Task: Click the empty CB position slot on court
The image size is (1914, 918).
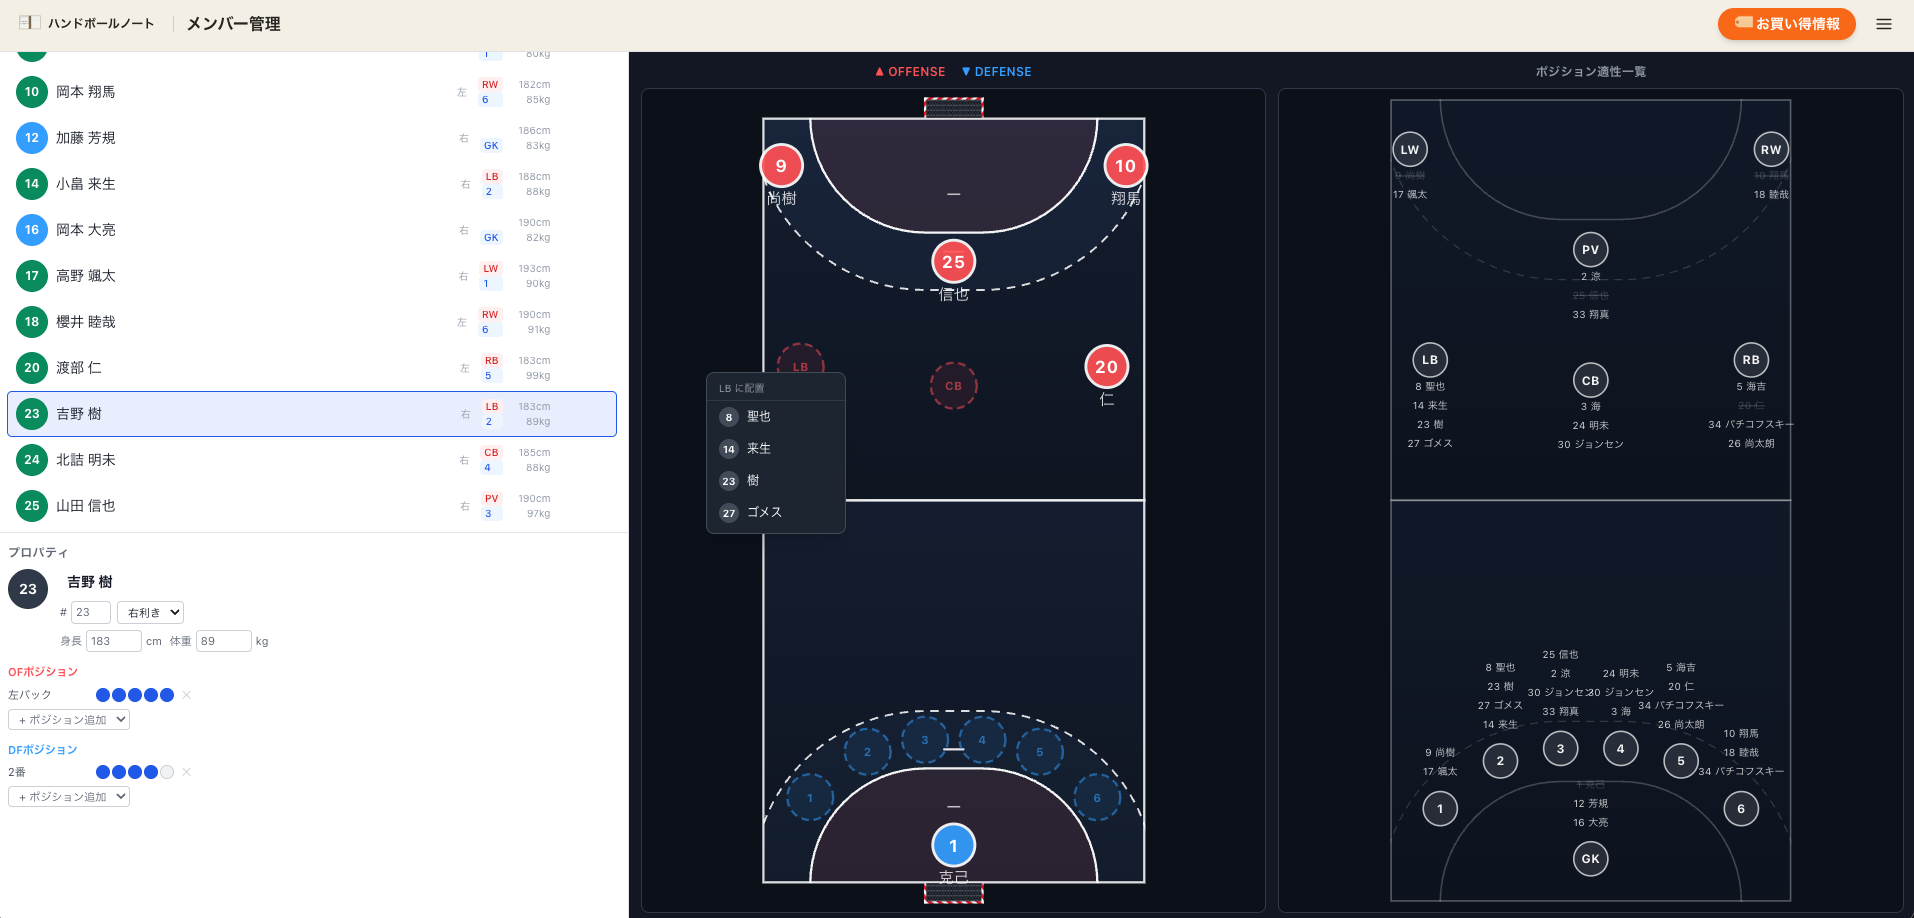Action: (953, 386)
